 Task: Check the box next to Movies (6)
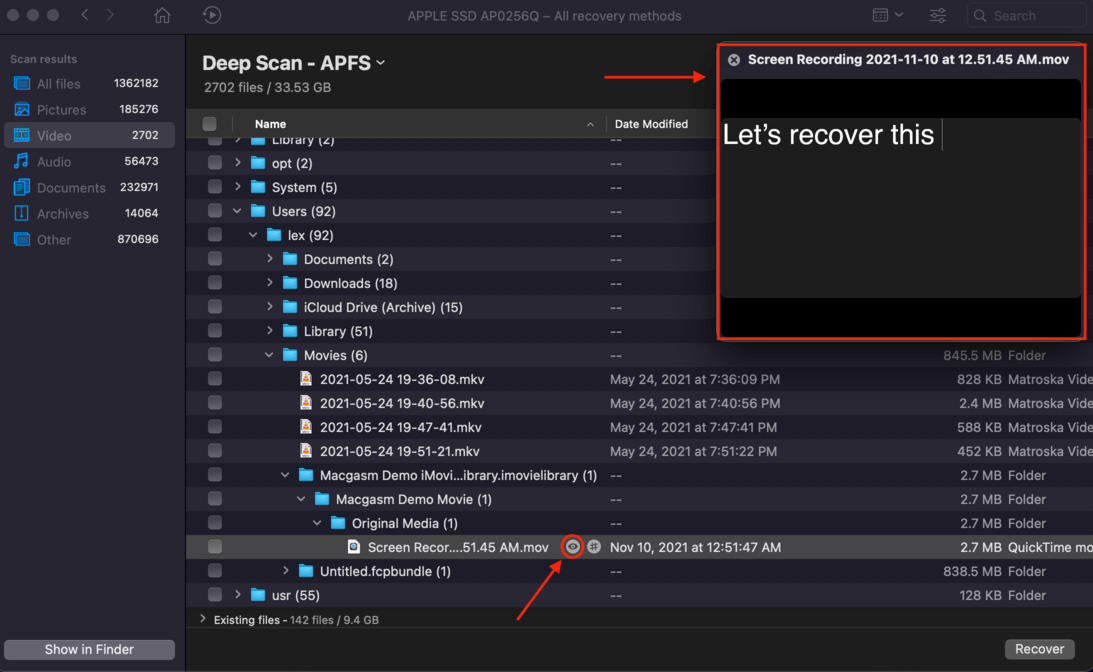[215, 355]
